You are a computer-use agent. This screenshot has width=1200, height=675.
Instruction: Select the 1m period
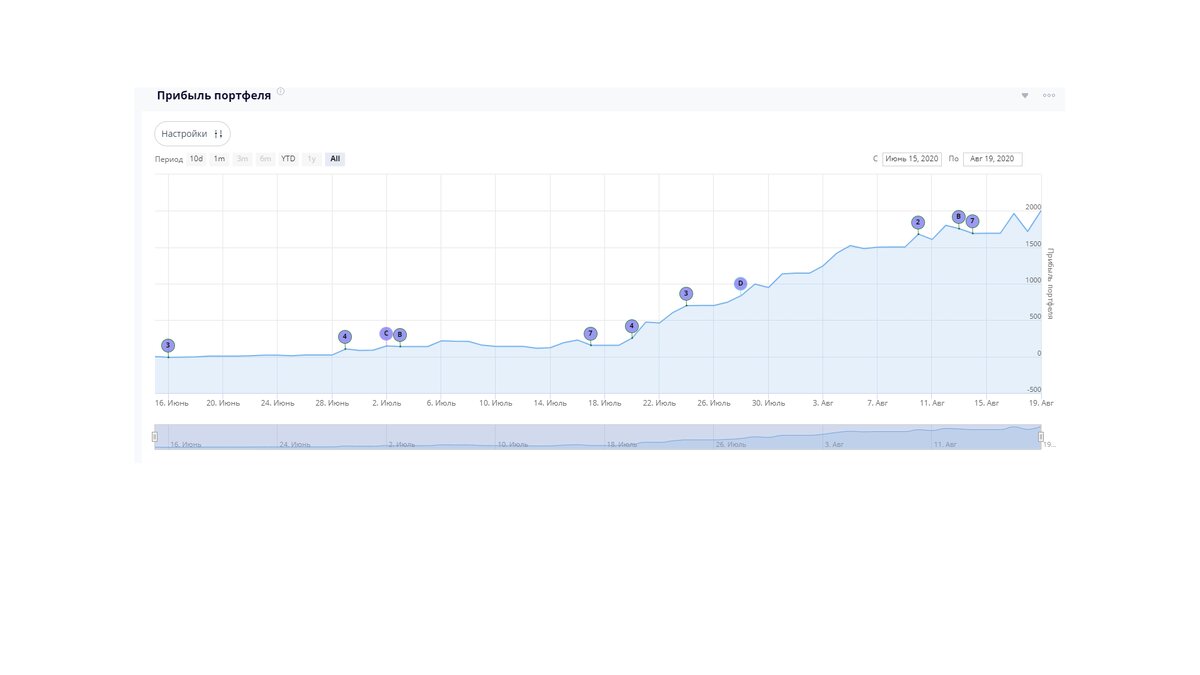[x=219, y=159]
